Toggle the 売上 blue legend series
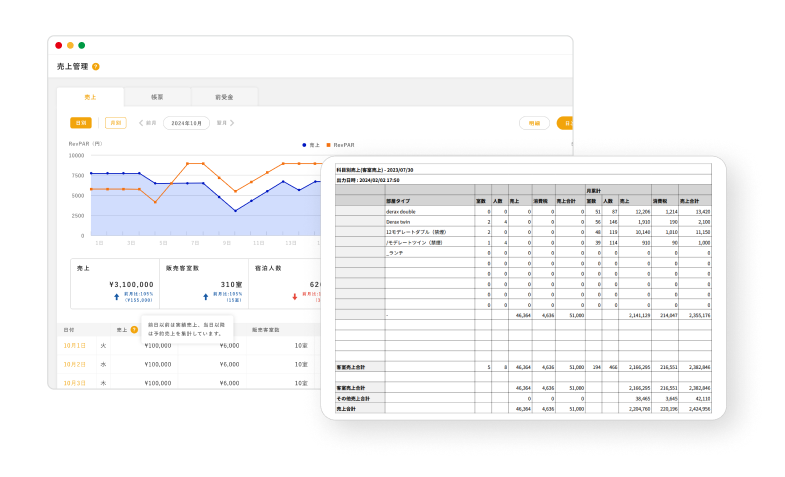The image size is (785, 477). point(310,145)
